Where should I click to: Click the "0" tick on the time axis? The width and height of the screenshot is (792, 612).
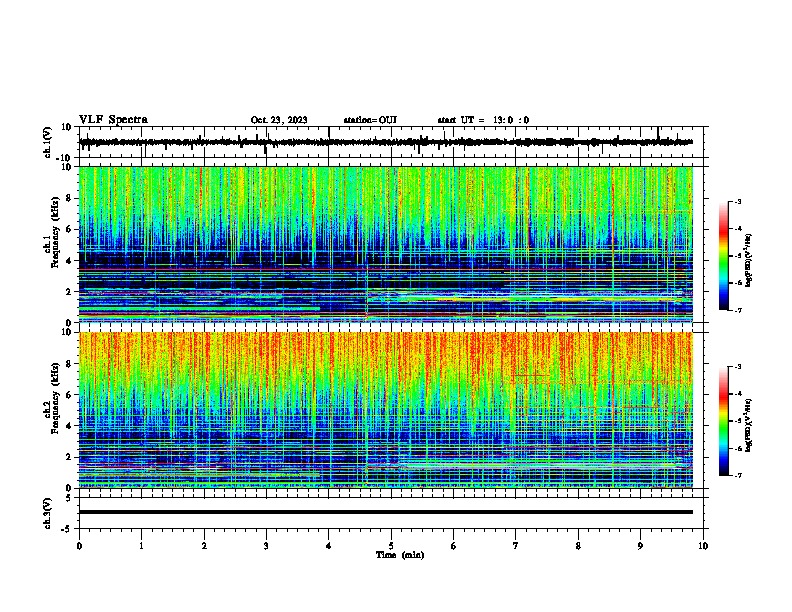coord(79,546)
